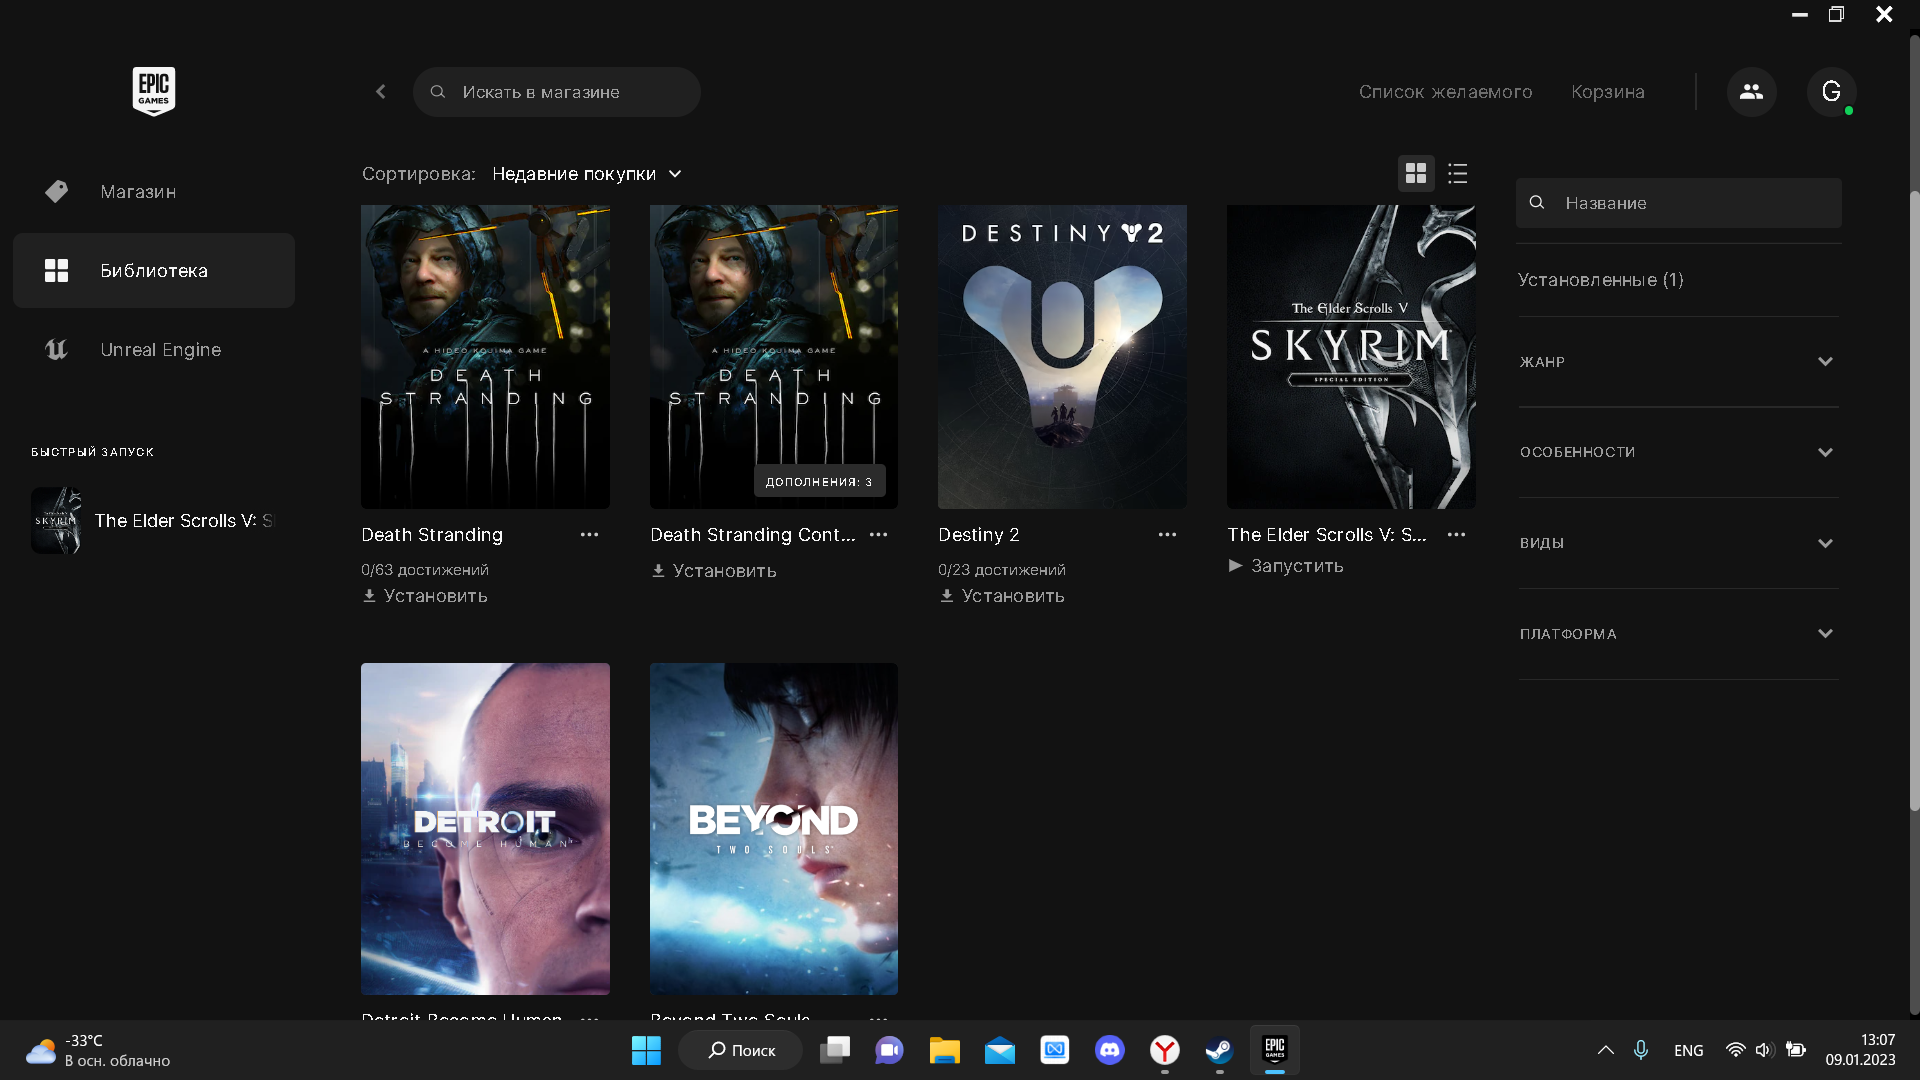This screenshot has width=1920, height=1080.
Task: Open Windows Start menu
Action: pyautogui.click(x=646, y=1050)
